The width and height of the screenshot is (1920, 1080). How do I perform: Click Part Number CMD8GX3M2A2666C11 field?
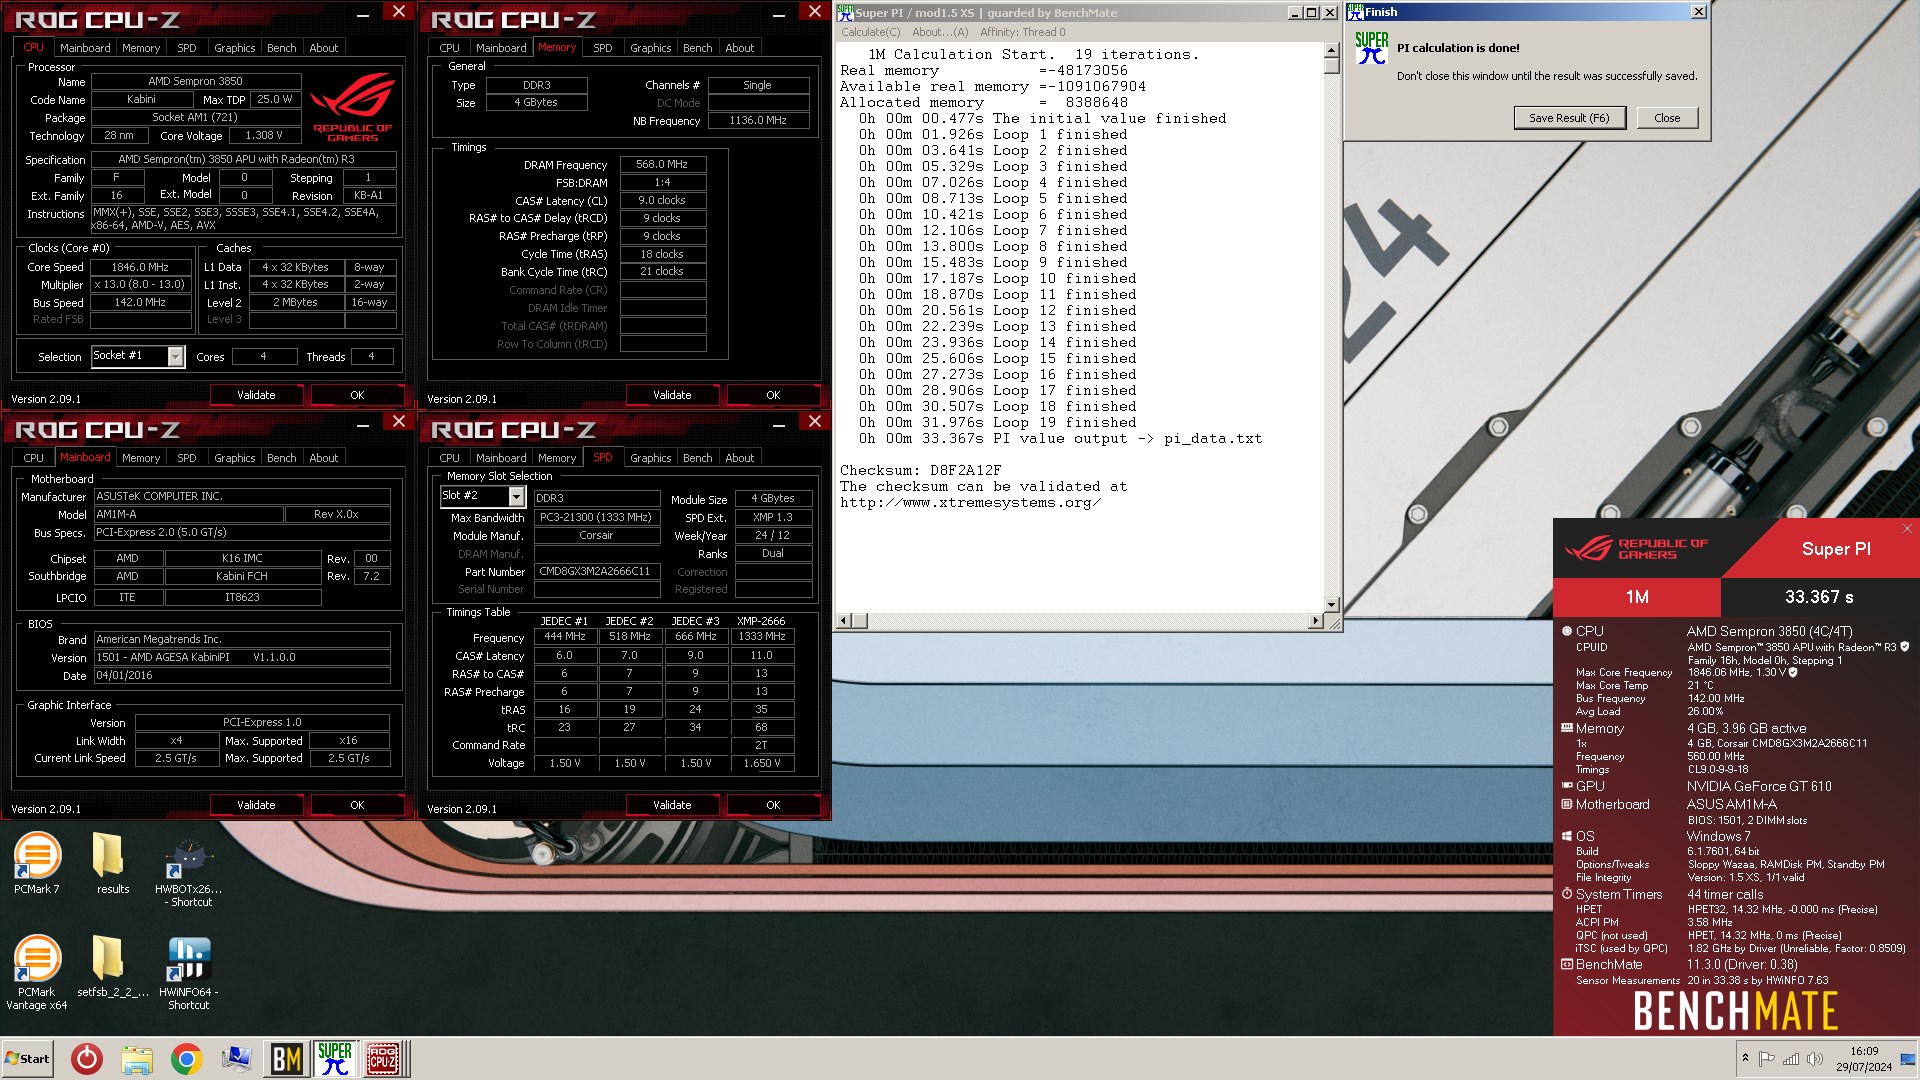coord(596,572)
